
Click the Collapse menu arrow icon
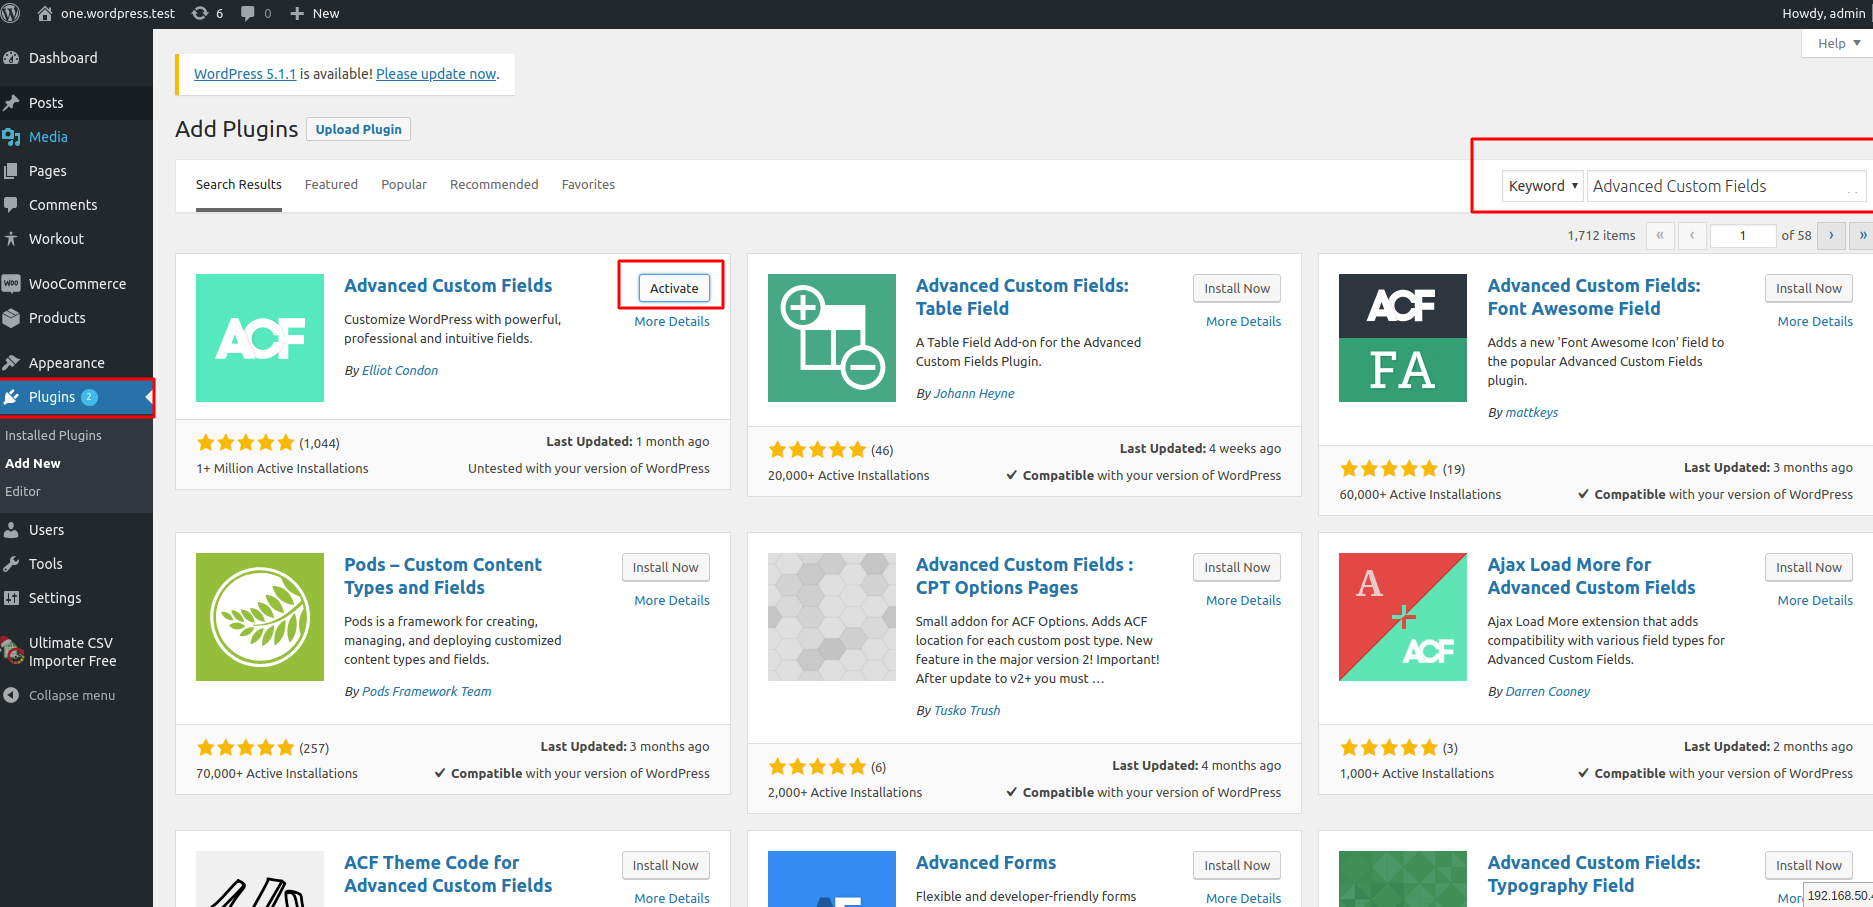(x=11, y=695)
